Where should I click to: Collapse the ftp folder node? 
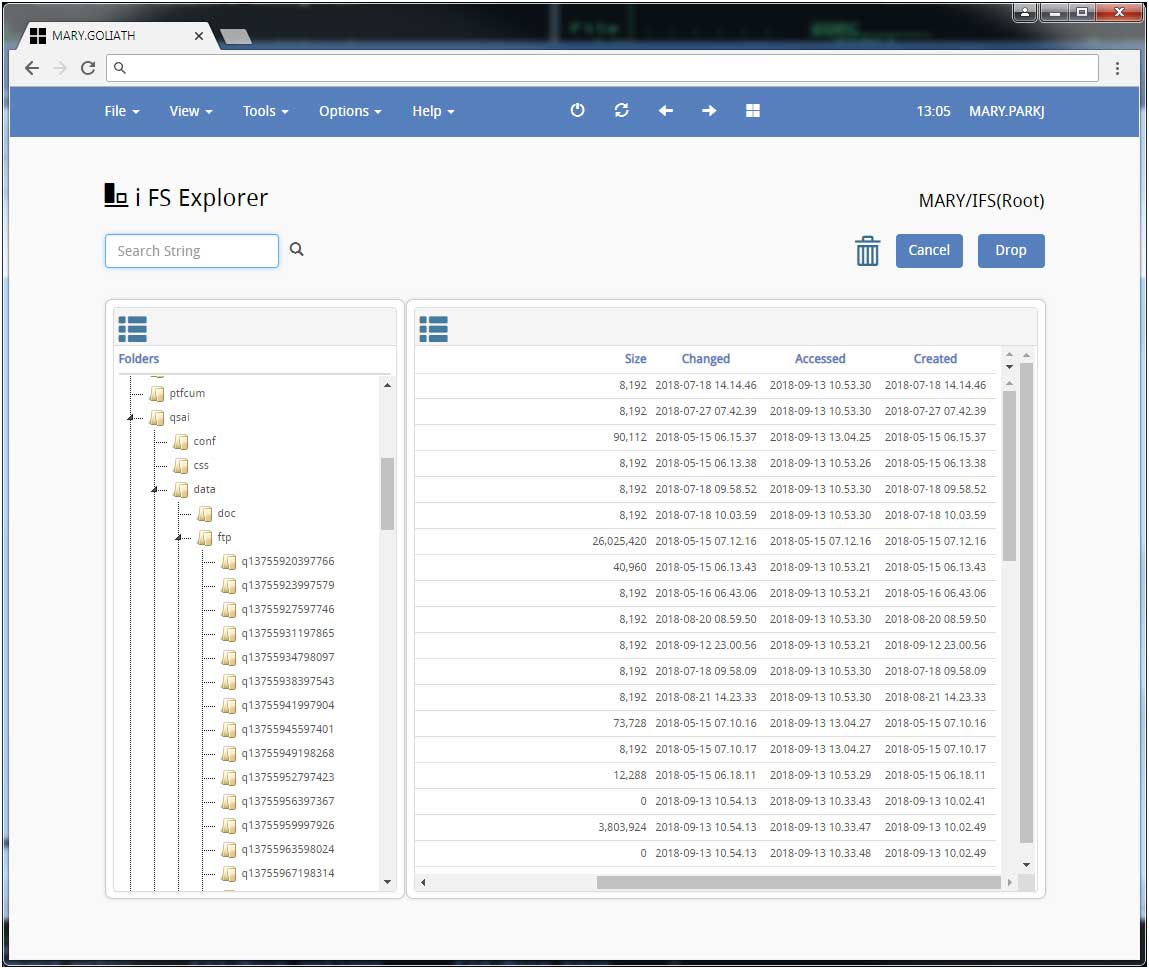click(179, 538)
